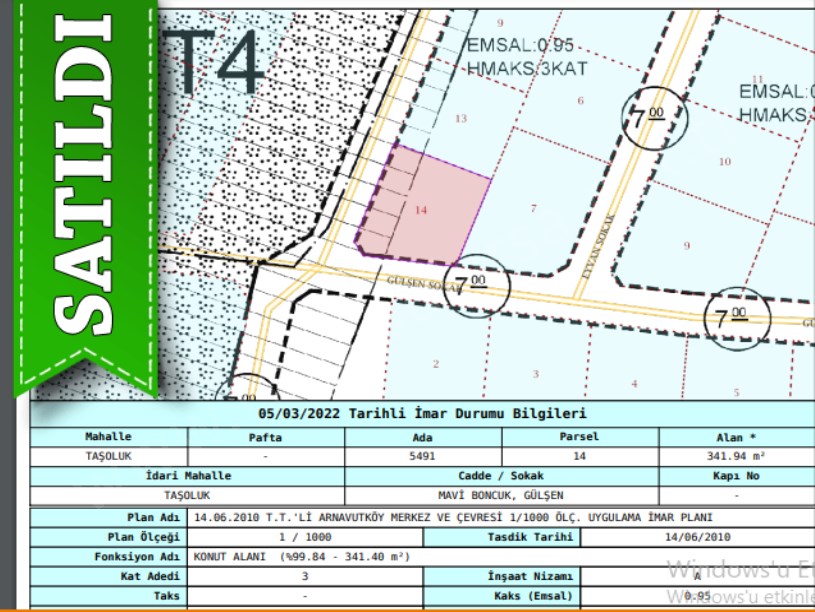Click the 05/03/2022 Tarihli İmar Durumu Bilgileri header
The width and height of the screenshot is (815, 612).
(422, 414)
